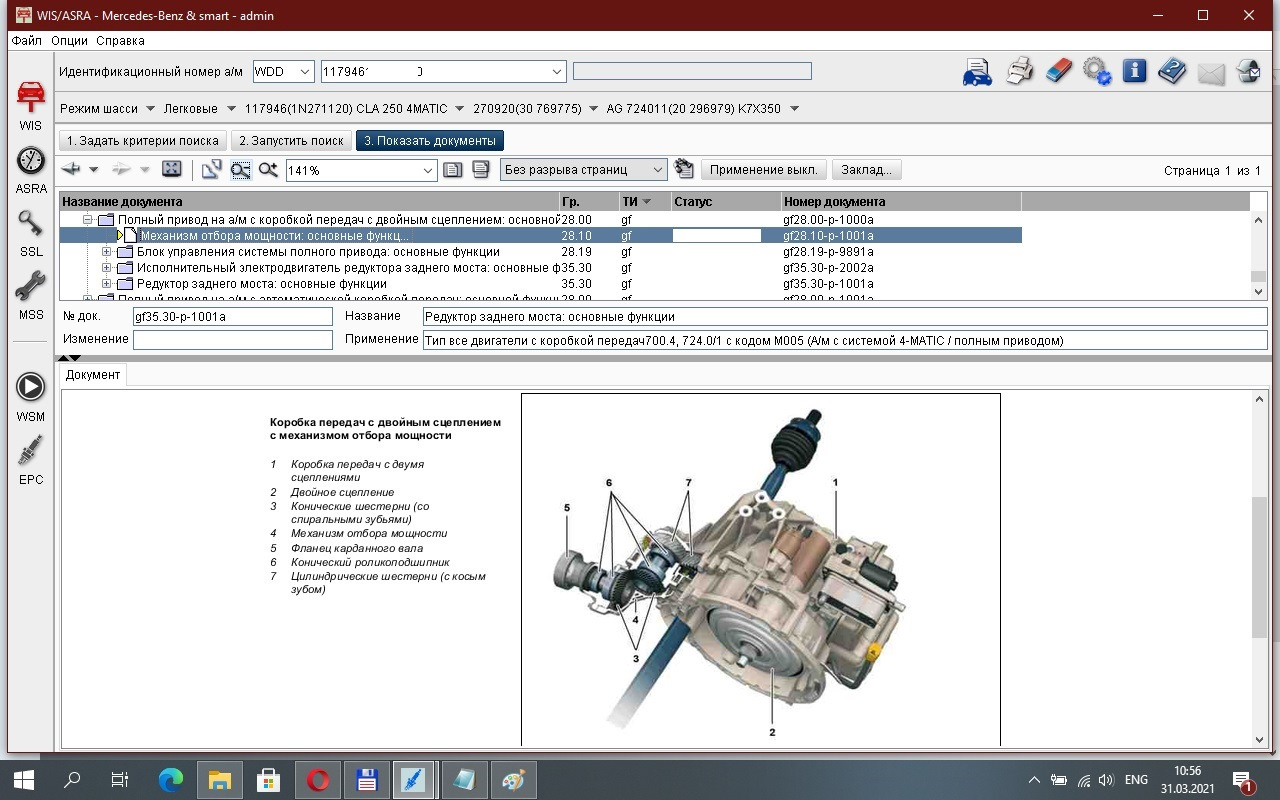Screen dimensions: 1280x800
Task: Click the Название документа column header
Action: pos(308,202)
